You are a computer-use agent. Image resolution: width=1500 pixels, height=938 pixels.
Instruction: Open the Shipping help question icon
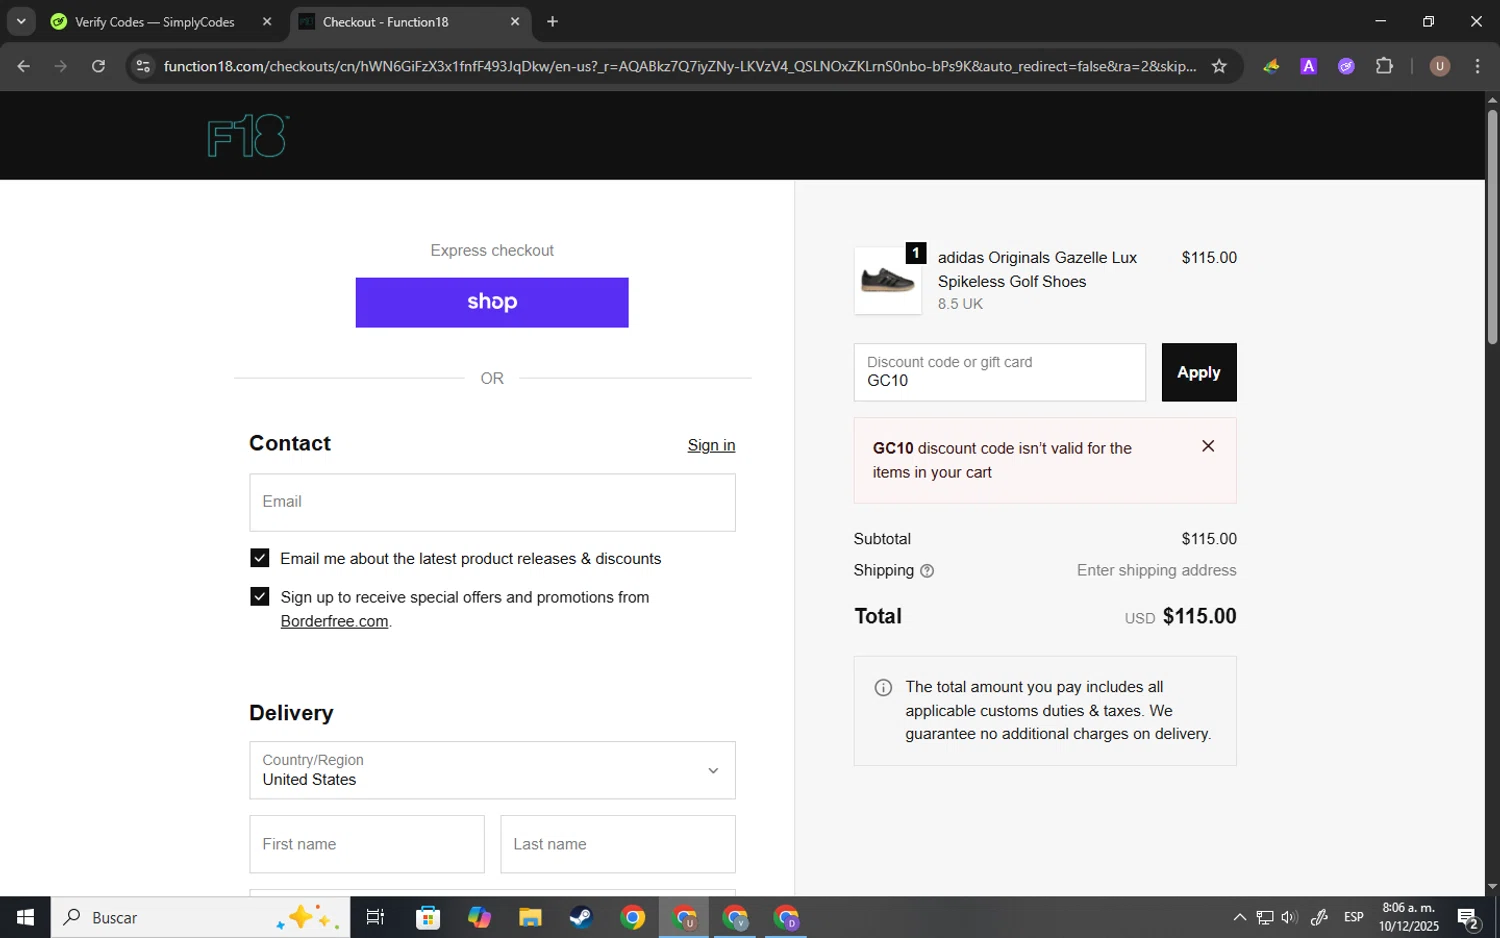coord(927,571)
